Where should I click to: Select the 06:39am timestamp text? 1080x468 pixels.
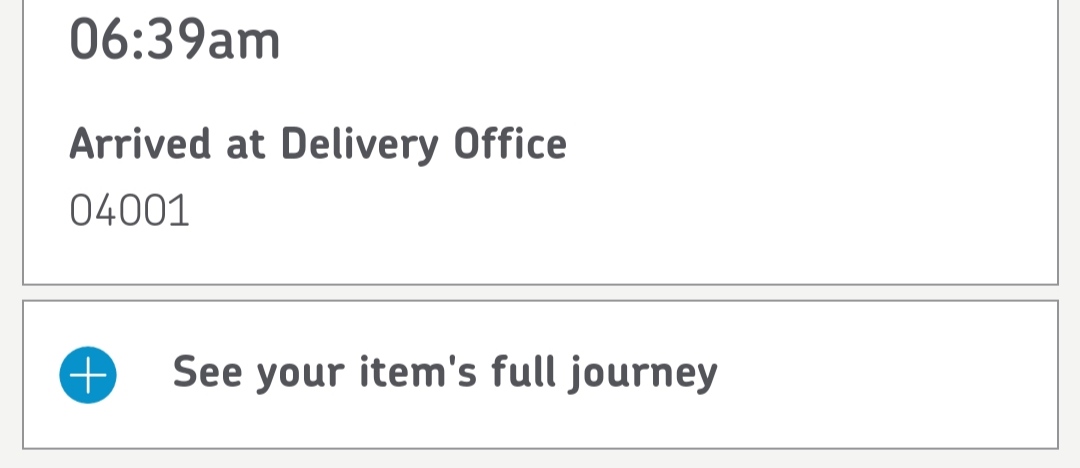[x=174, y=40]
